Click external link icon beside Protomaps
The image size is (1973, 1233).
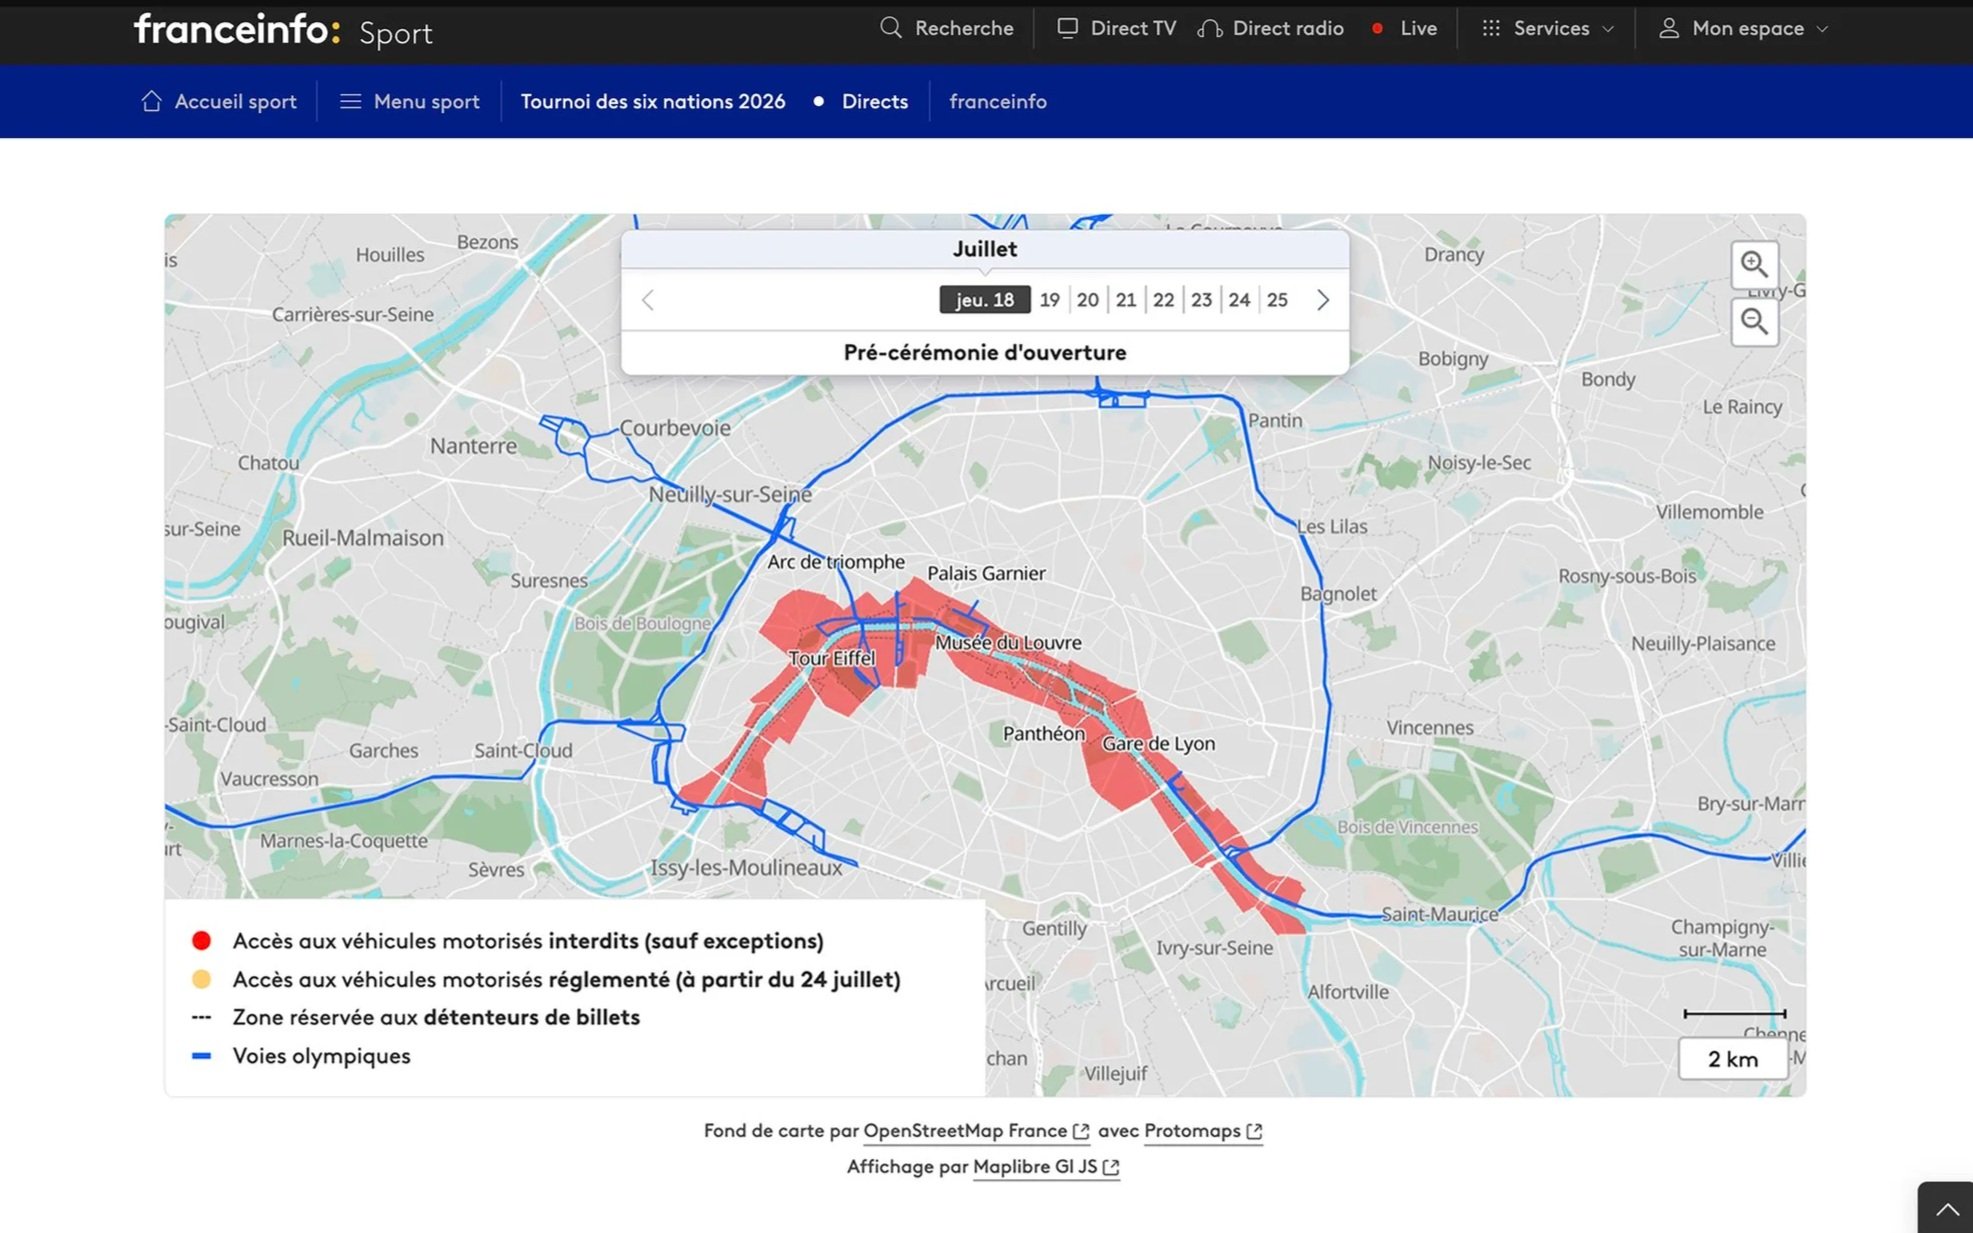[x=1254, y=1131]
